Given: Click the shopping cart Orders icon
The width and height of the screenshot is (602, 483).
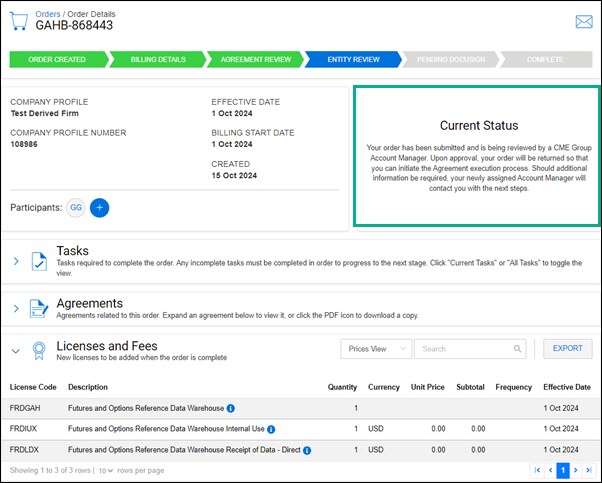Looking at the screenshot, I should click(x=17, y=22).
